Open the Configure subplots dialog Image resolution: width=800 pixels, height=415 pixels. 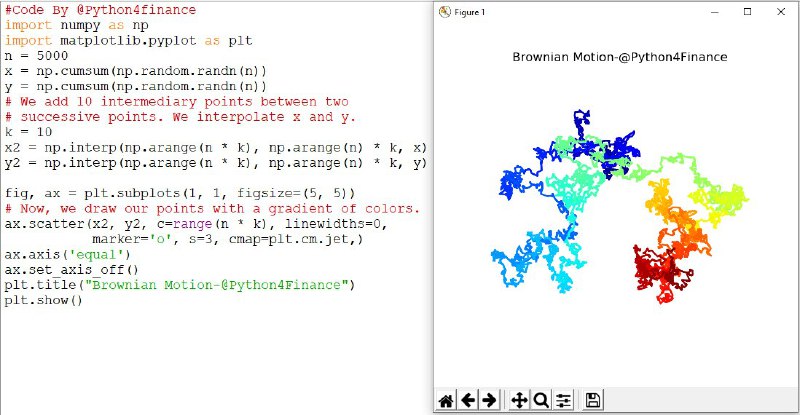pyautogui.click(x=563, y=400)
